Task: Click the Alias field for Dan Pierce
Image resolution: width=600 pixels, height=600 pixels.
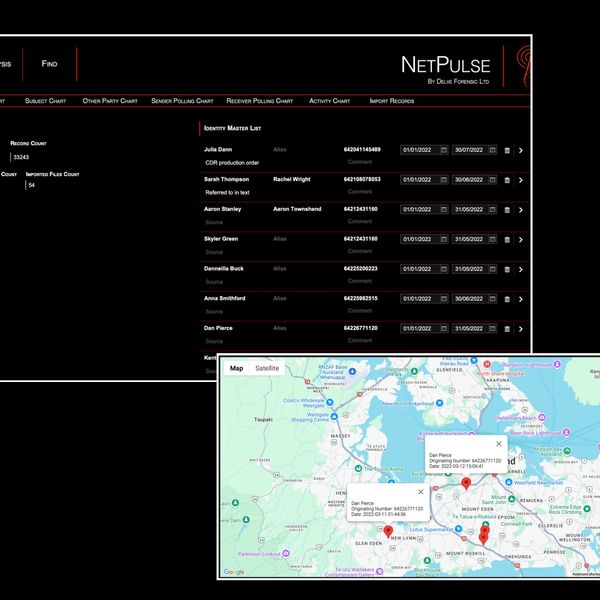Action: tap(280, 328)
